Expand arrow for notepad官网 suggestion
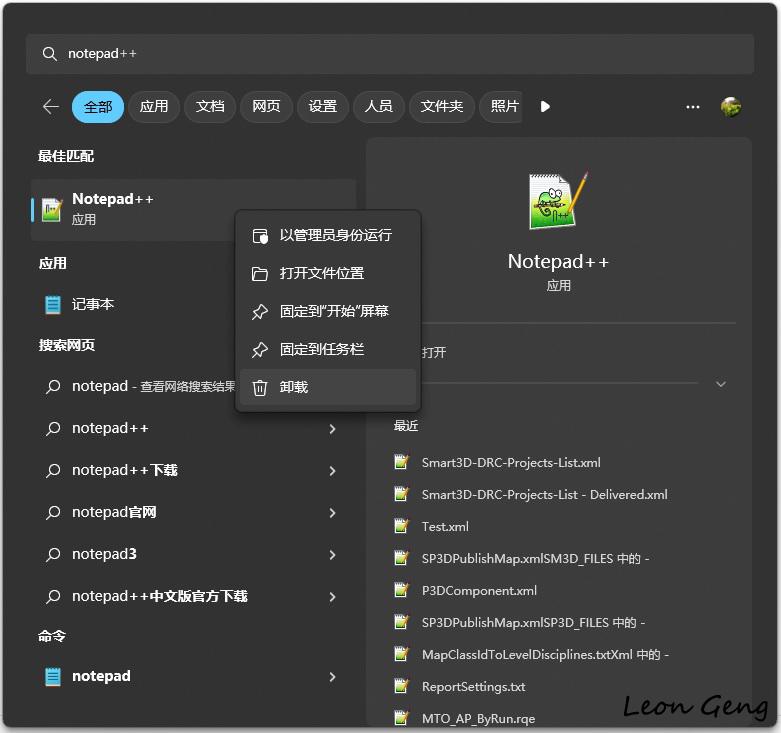Viewport: 781px width, 733px height. [x=333, y=512]
